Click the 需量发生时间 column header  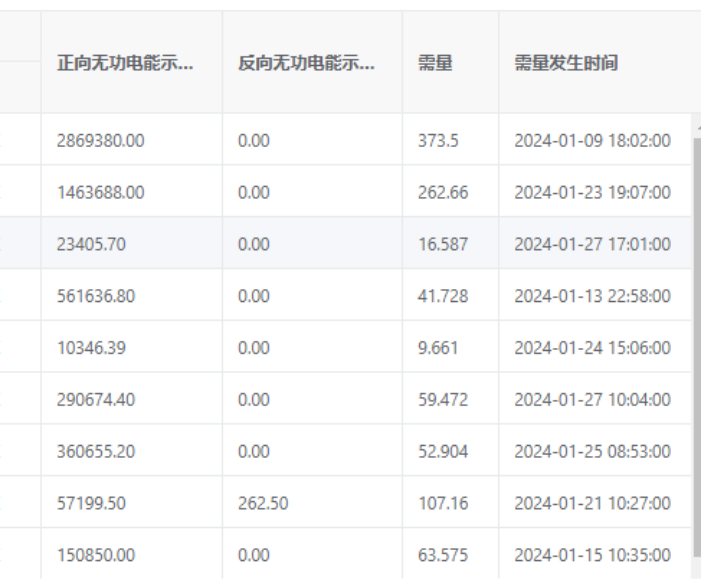(x=566, y=63)
